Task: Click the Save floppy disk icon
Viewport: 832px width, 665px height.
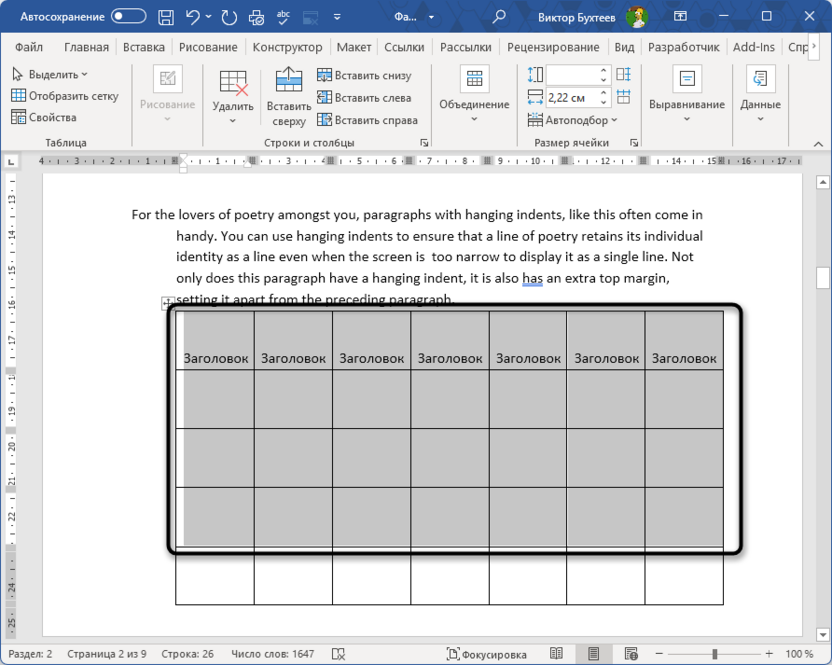Action: 166,17
